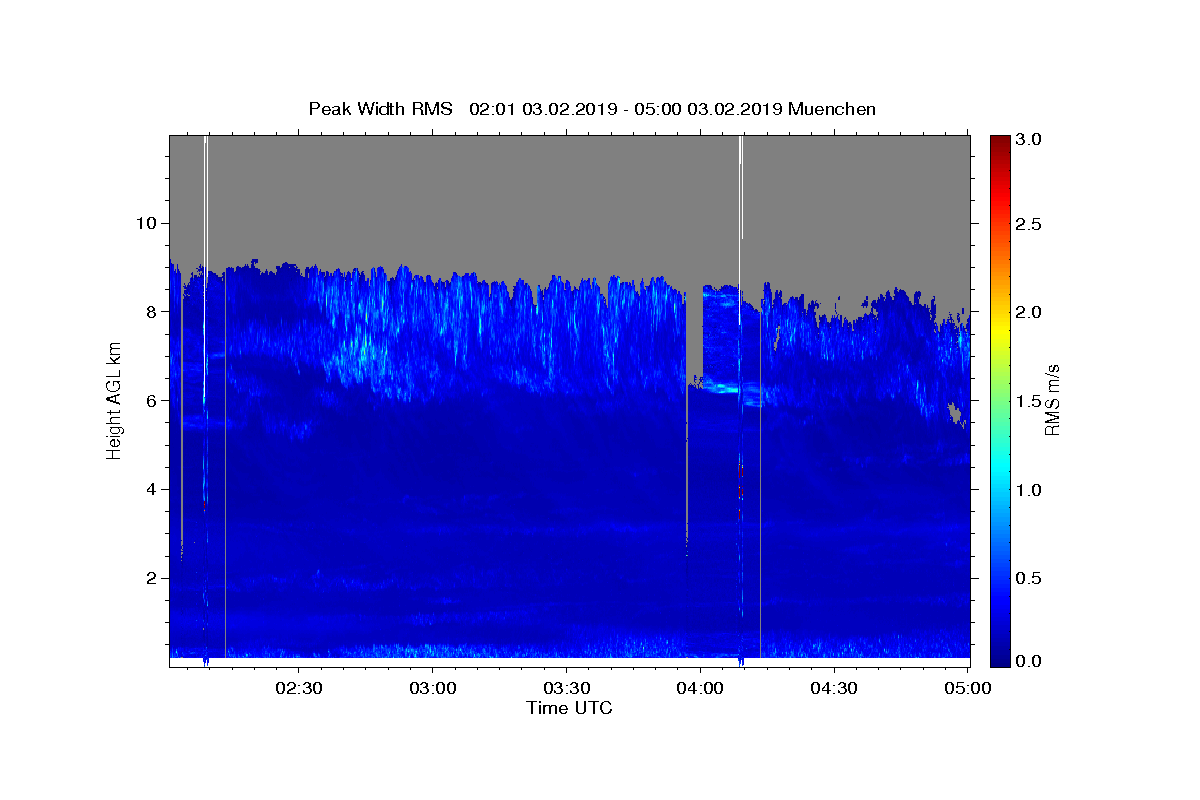This screenshot has width=1200, height=800.
Task: Click the 04:30 time tick label
Action: (834, 689)
